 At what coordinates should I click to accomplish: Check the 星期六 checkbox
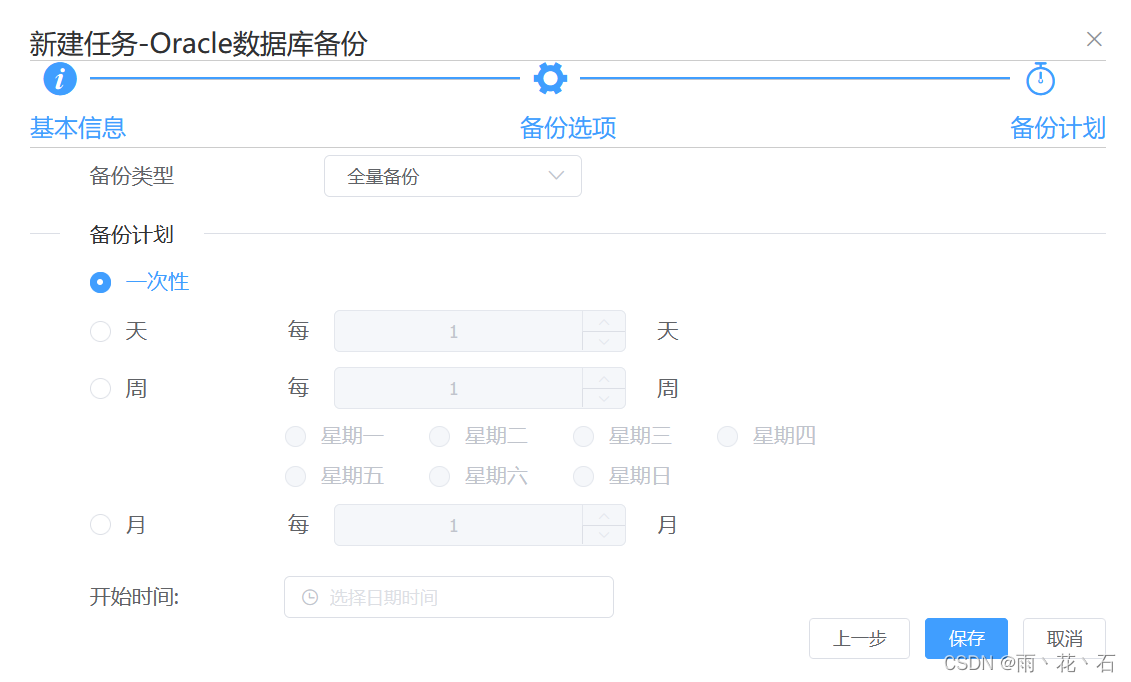(440, 476)
